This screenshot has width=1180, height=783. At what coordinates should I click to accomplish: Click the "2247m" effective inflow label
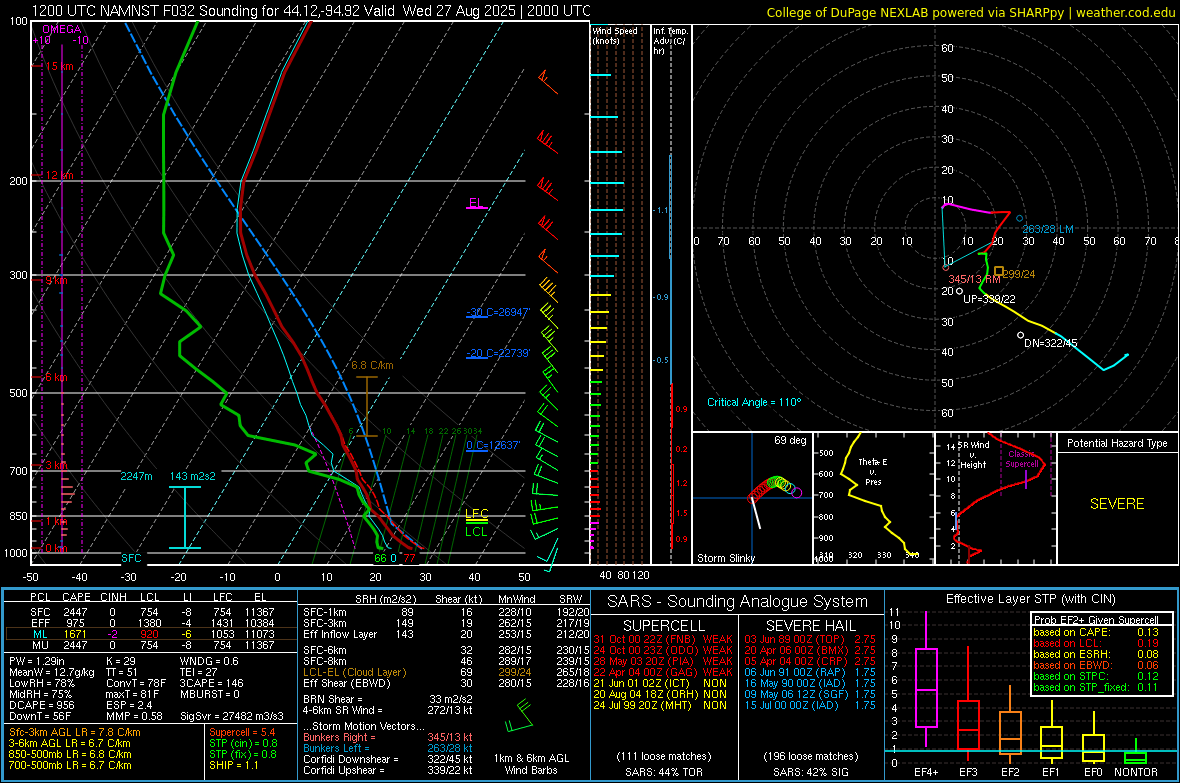pyautogui.click(x=136, y=476)
